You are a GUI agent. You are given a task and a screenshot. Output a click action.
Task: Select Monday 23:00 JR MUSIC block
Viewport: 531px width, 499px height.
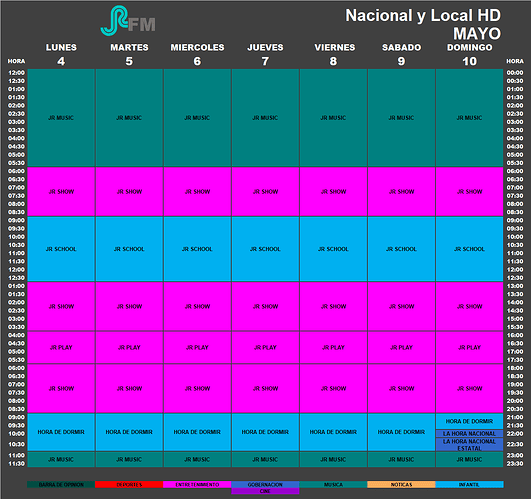(61, 459)
